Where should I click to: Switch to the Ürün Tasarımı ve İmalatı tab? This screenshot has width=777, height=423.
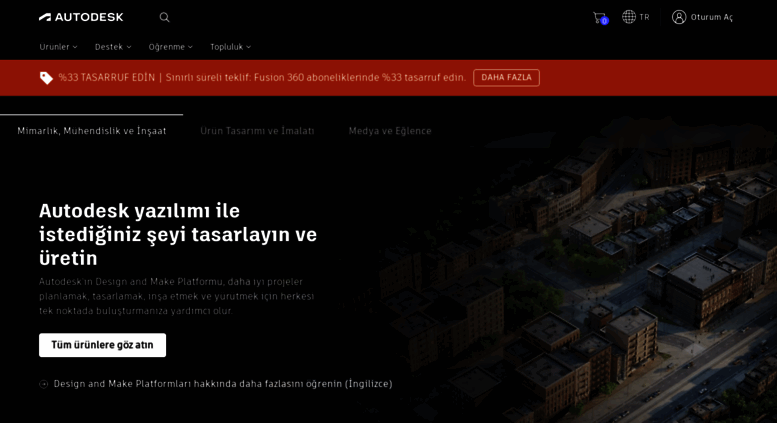tap(257, 131)
